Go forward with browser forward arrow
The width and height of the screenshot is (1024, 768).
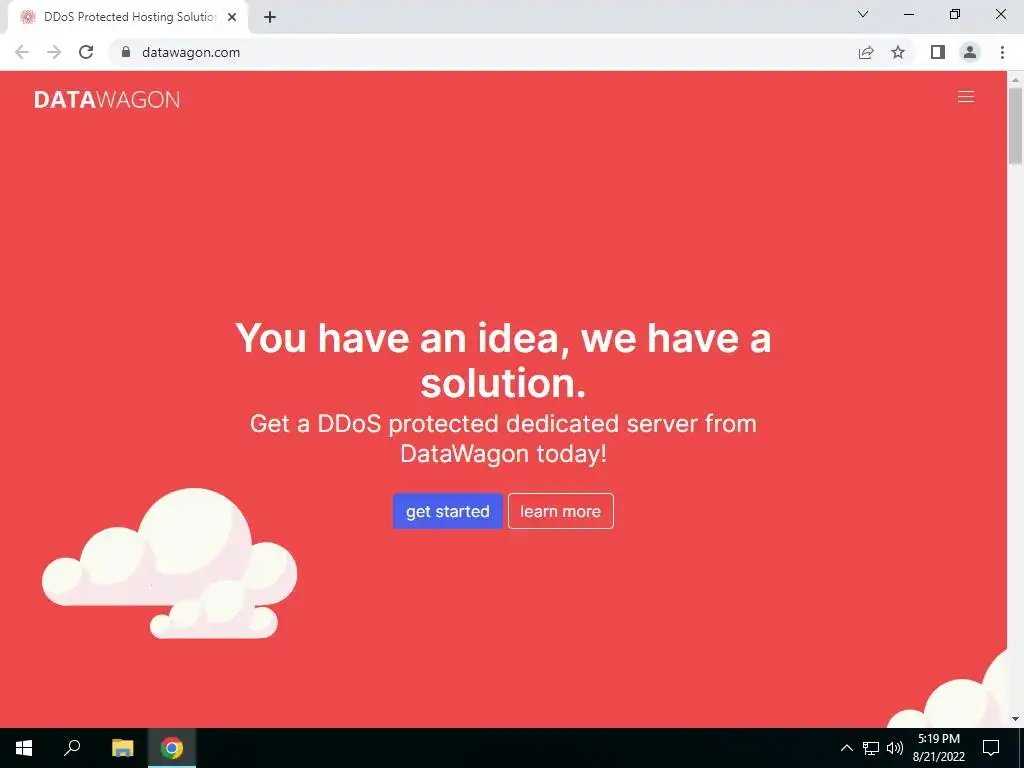[54, 52]
